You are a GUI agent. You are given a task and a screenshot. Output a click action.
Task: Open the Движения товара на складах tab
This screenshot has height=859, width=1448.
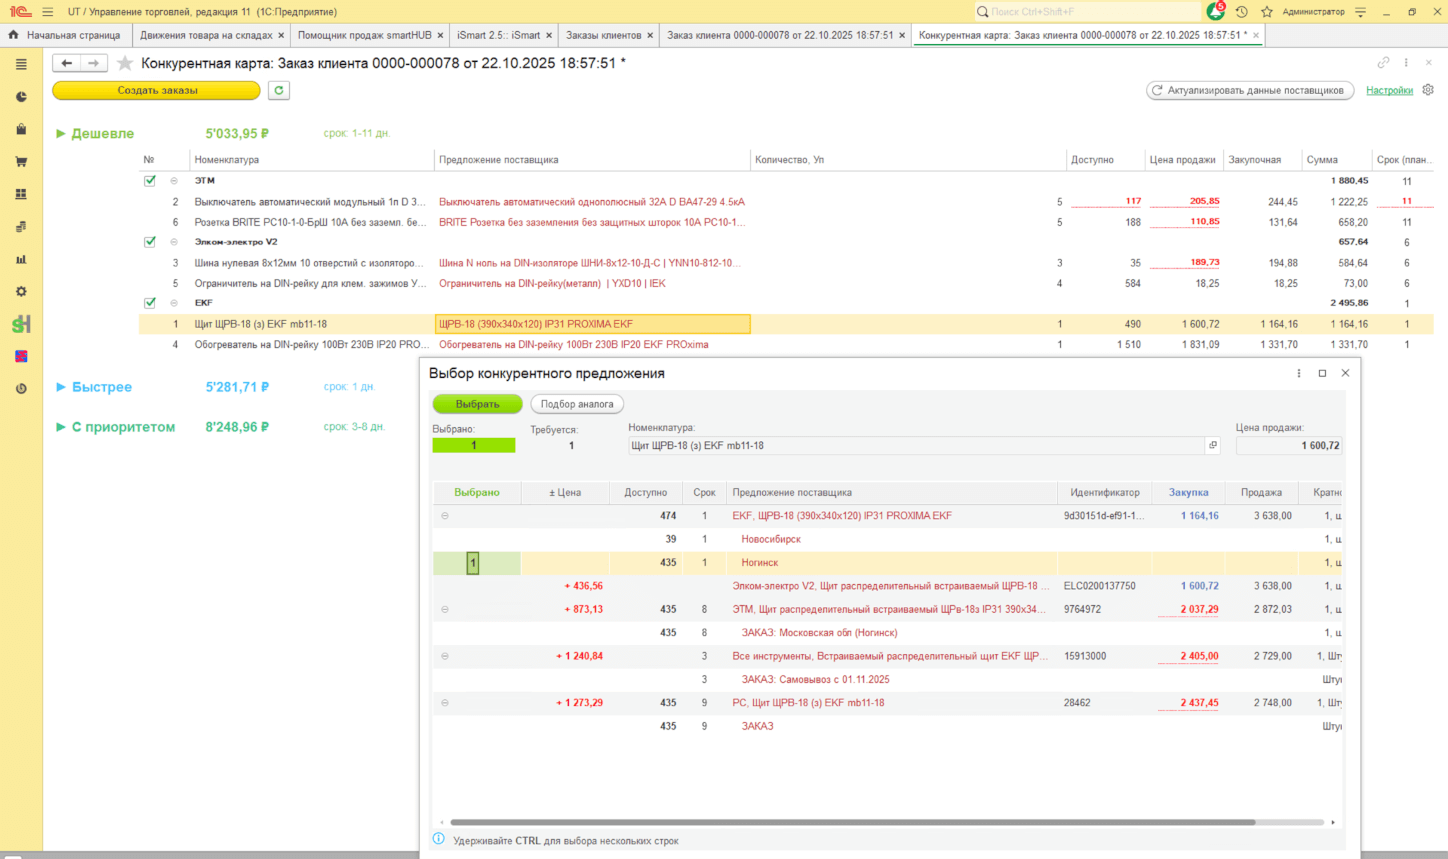coord(206,35)
